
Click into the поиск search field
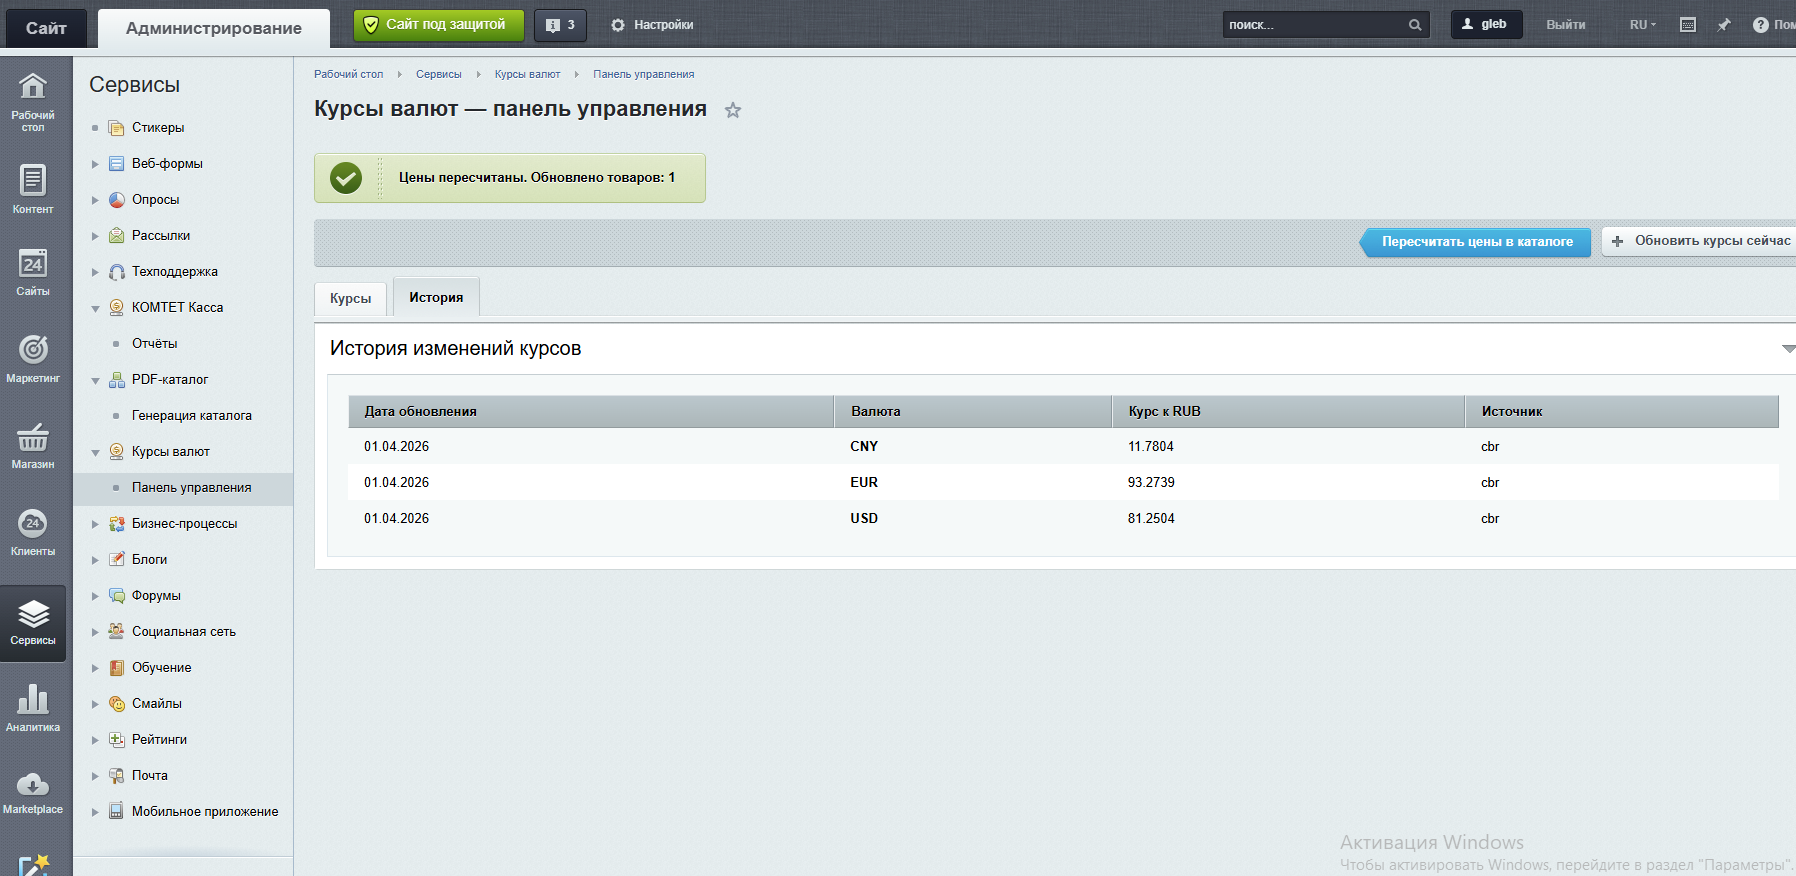[x=1313, y=25]
